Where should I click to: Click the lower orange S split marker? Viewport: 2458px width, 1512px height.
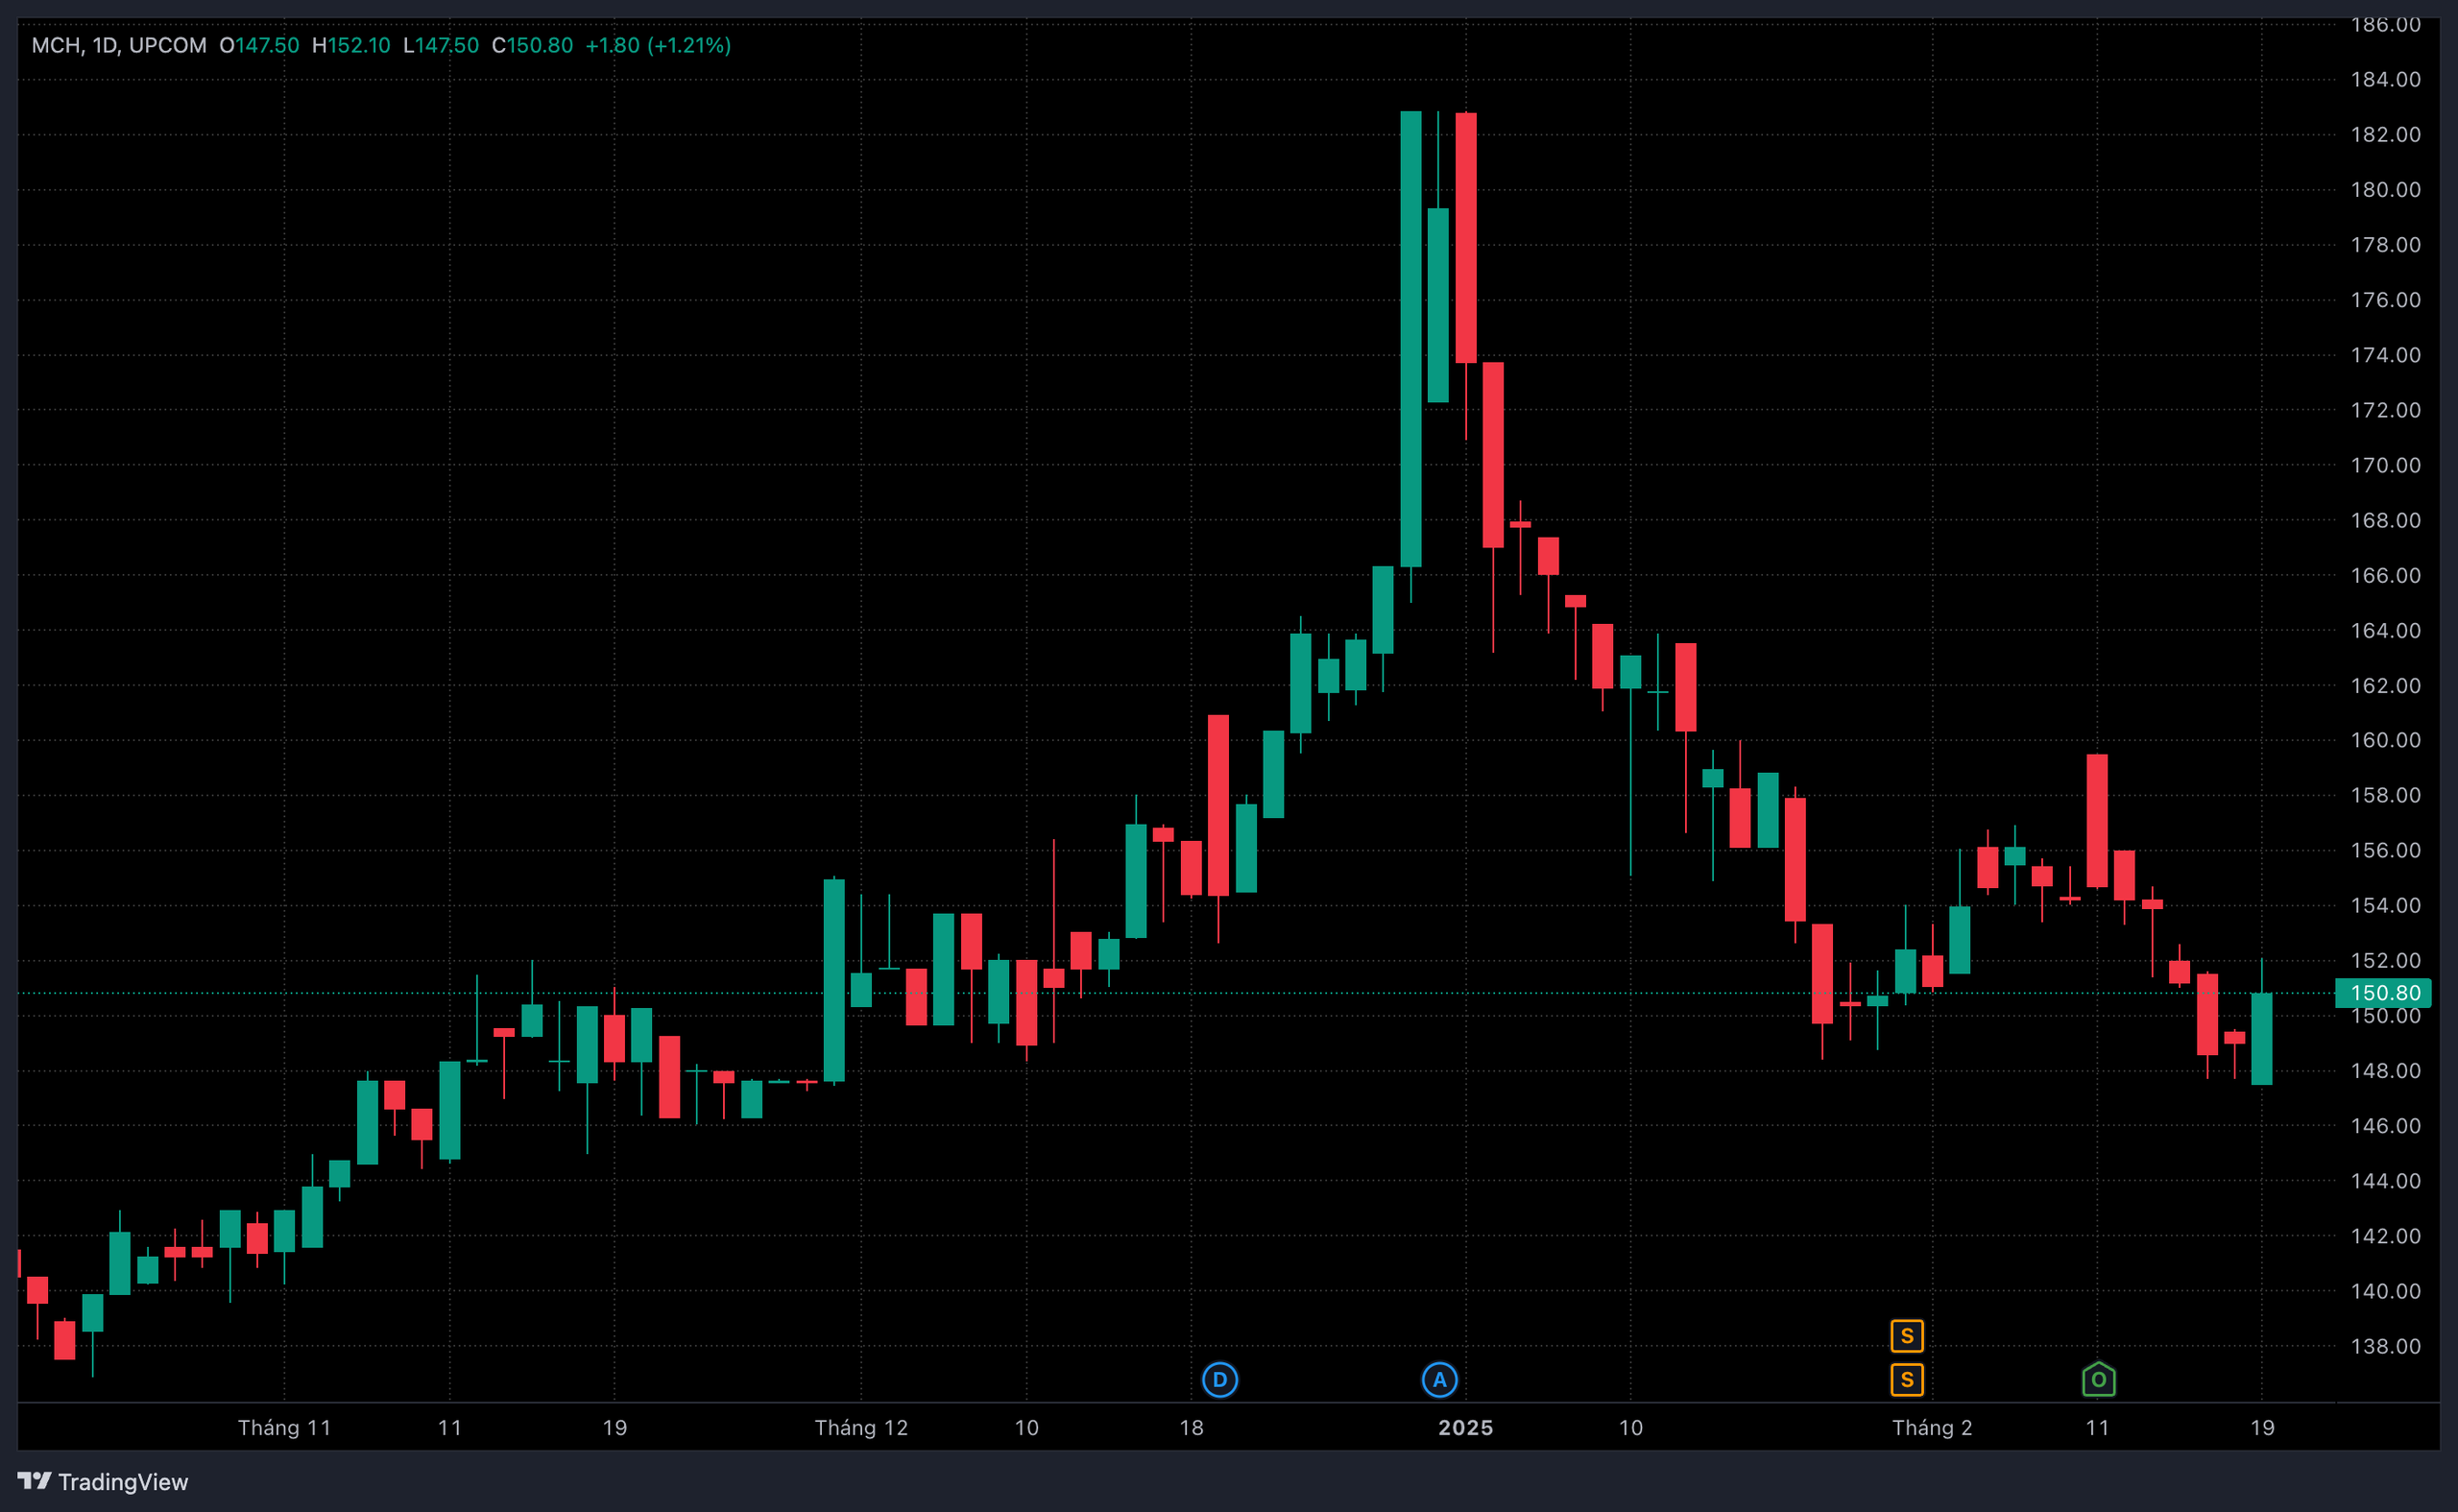1907,1380
